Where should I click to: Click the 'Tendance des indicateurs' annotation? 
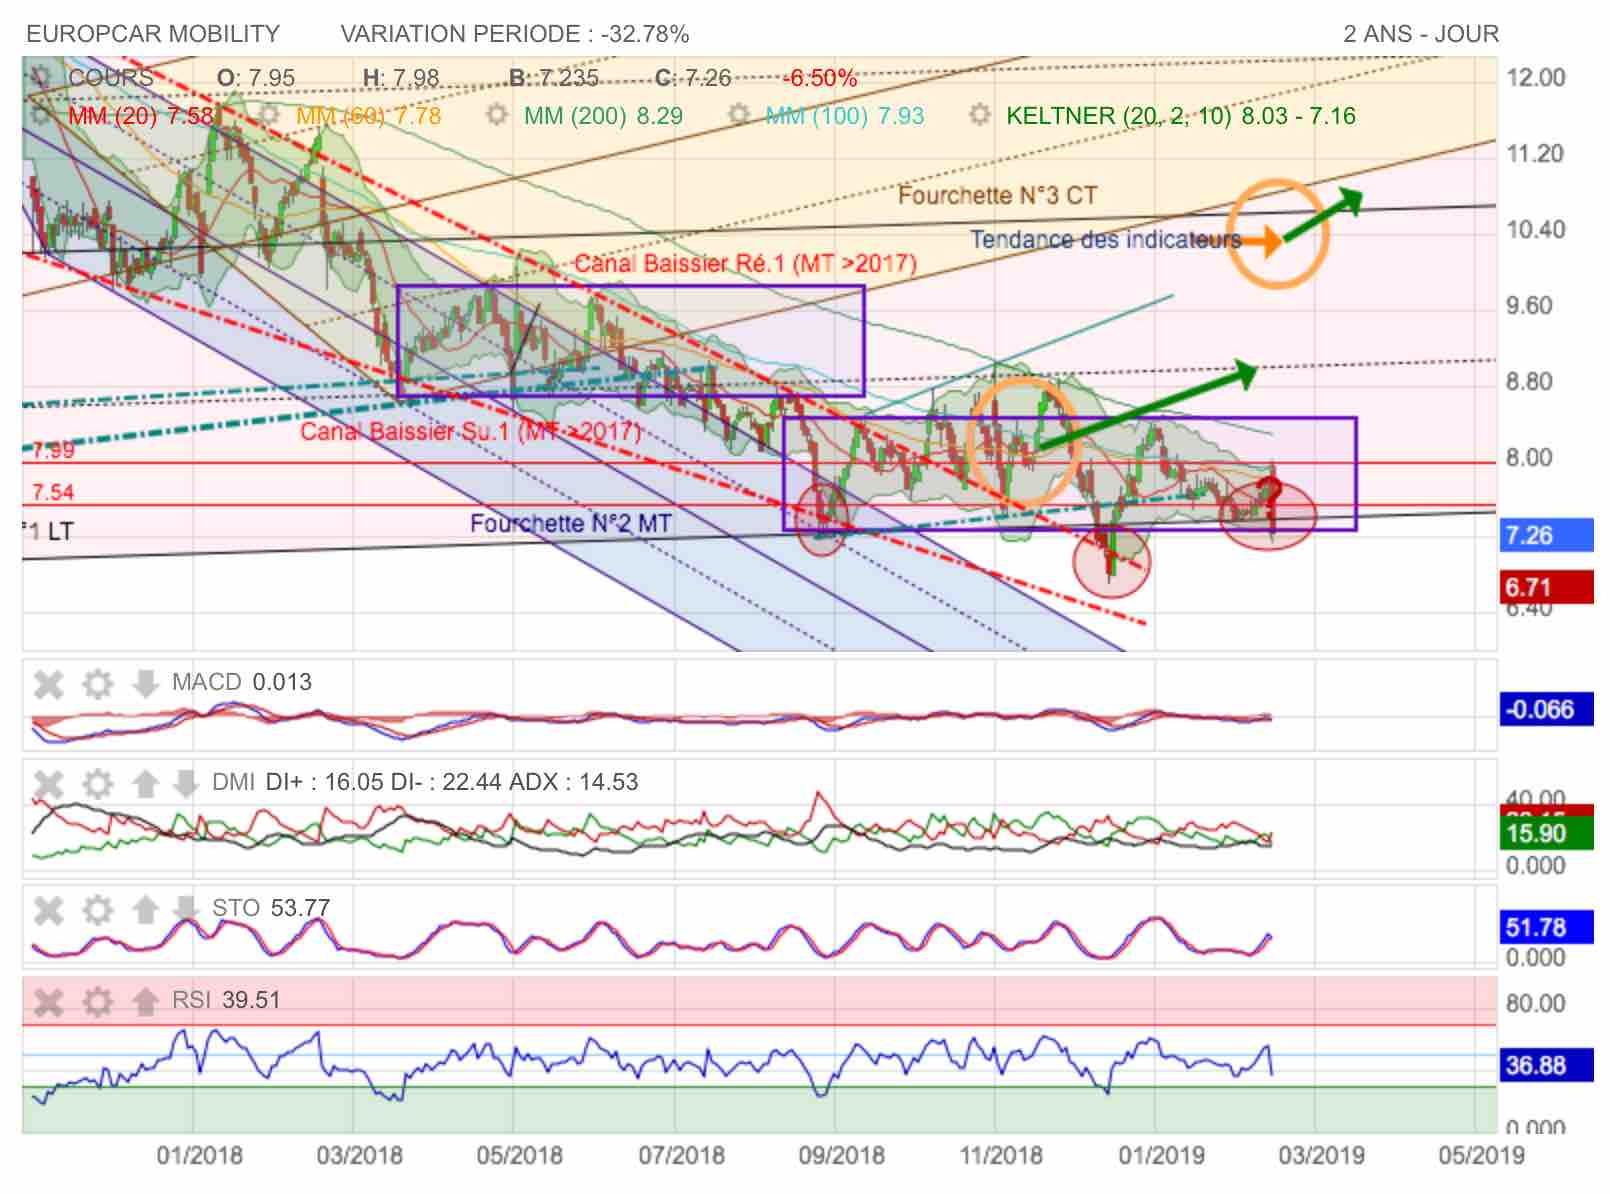pos(1106,240)
